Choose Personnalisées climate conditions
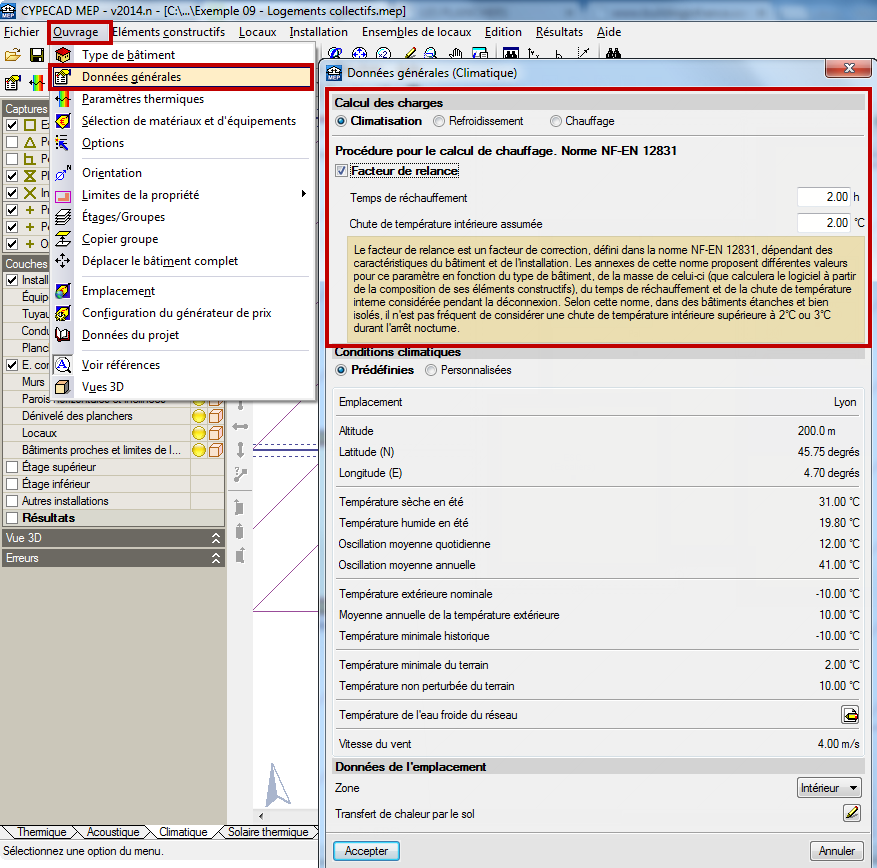 pyautogui.click(x=431, y=370)
